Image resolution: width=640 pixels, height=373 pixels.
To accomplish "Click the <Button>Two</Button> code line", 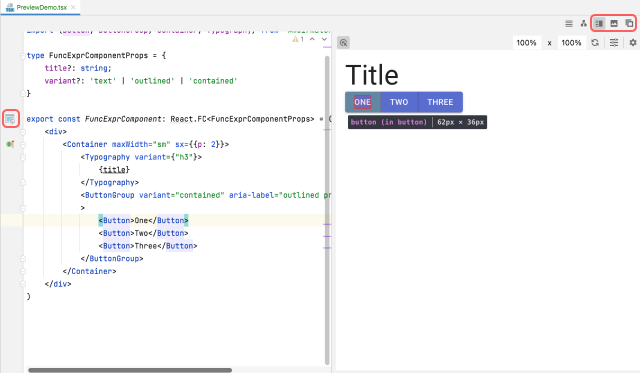I will [x=143, y=233].
